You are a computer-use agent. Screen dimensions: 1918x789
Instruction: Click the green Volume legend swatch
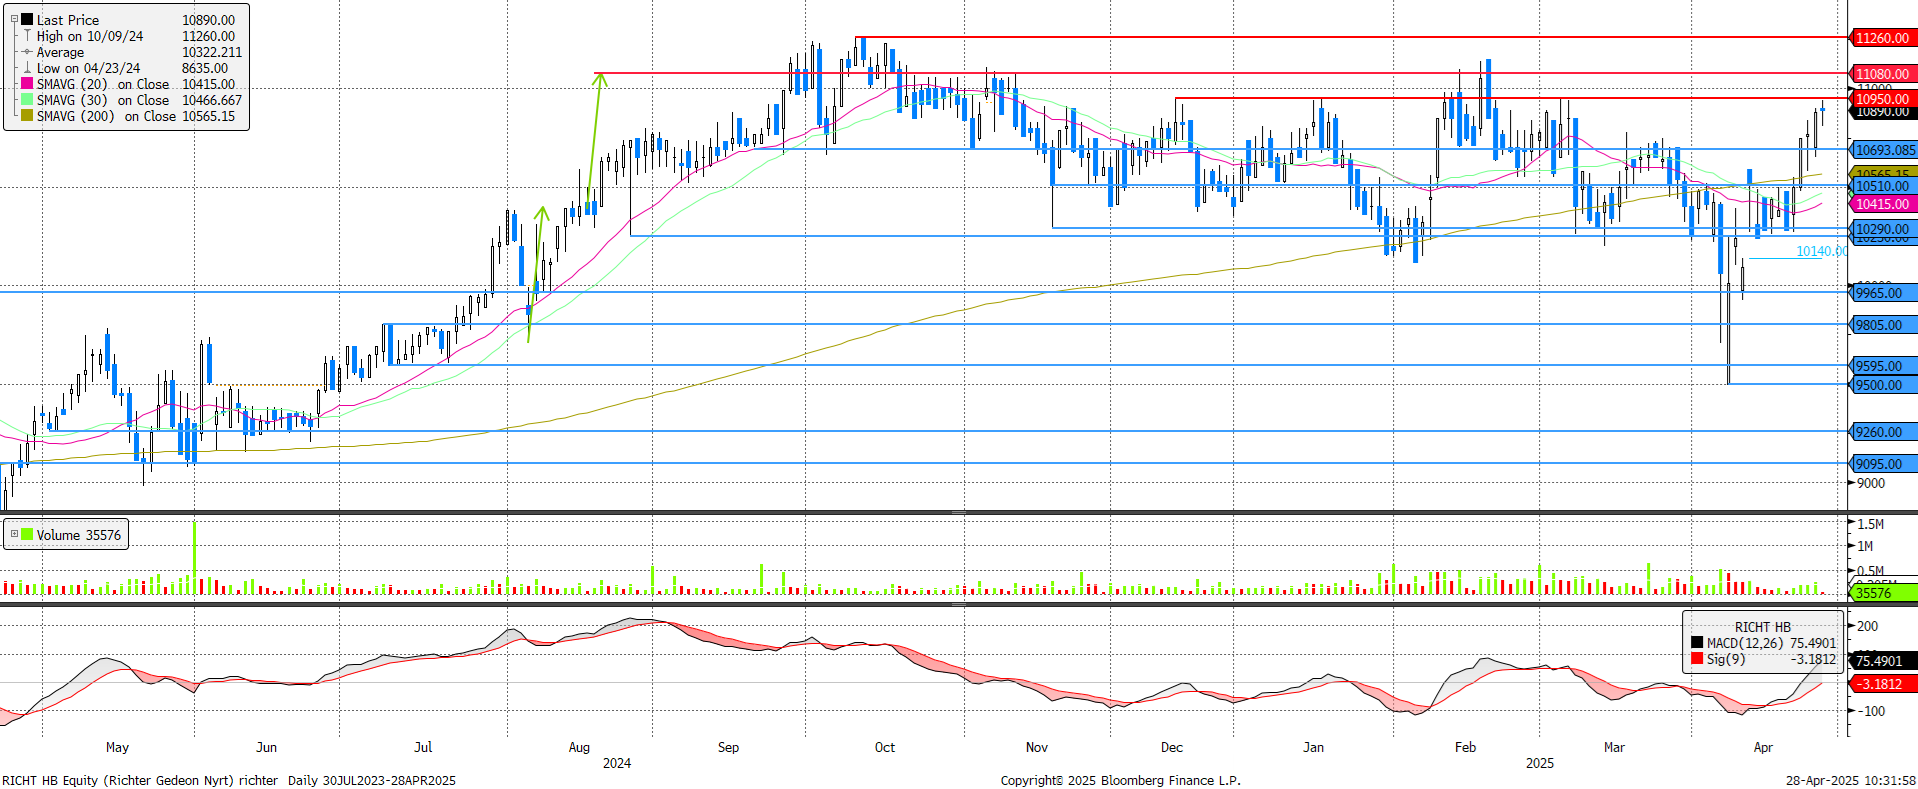[27, 534]
